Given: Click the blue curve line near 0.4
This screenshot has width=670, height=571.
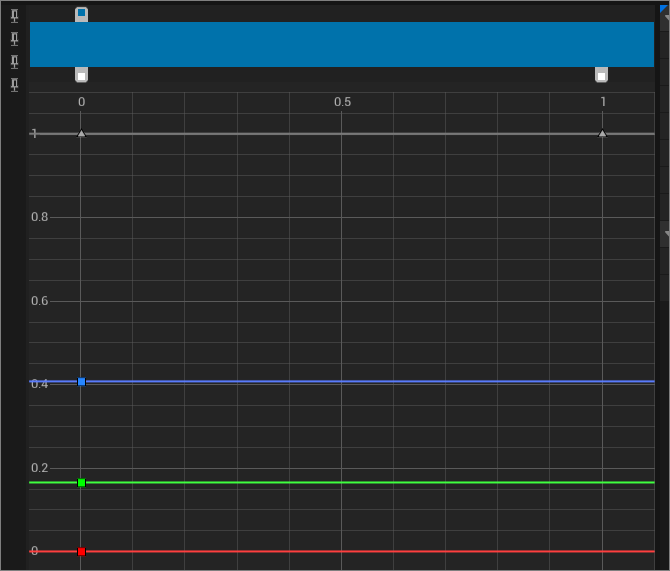Looking at the screenshot, I should click(342, 381).
